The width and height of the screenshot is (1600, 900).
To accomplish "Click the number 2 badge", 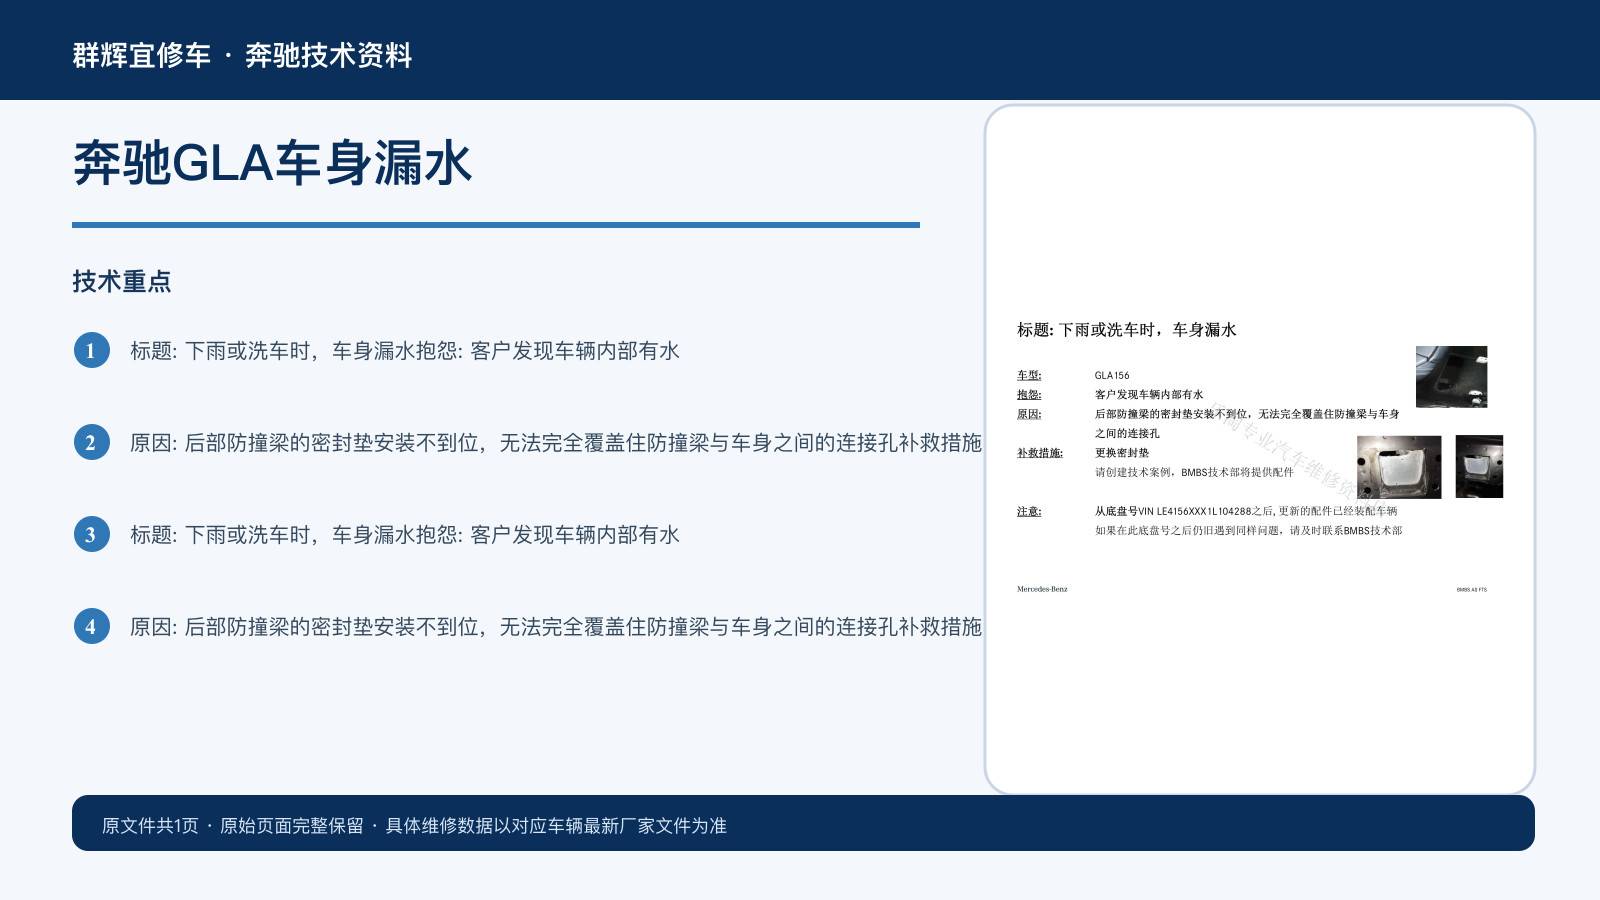I will (91, 442).
